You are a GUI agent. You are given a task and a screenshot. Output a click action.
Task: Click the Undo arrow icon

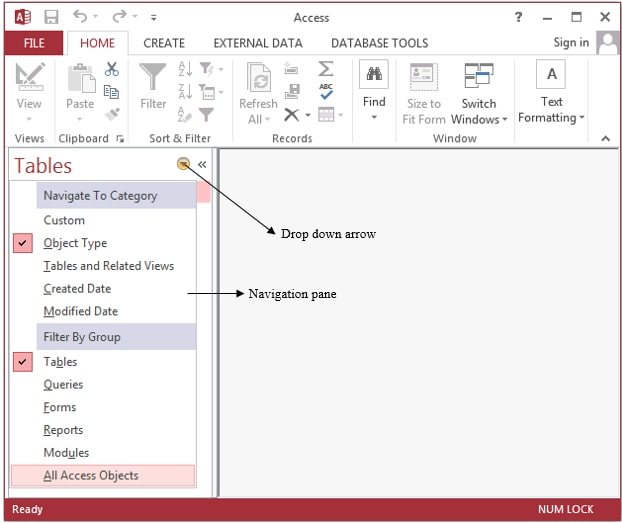81,16
